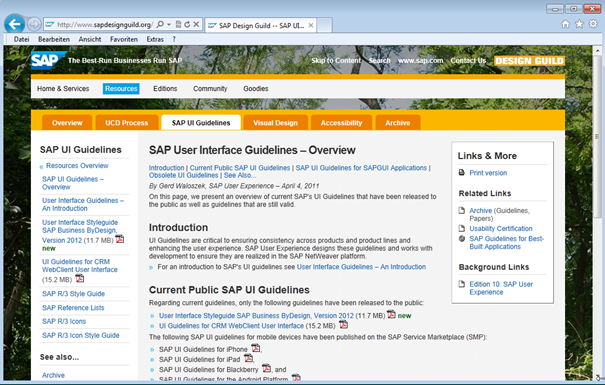Open SAP R/3 Icons sidebar link
This screenshot has height=385, width=605.
[x=64, y=321]
